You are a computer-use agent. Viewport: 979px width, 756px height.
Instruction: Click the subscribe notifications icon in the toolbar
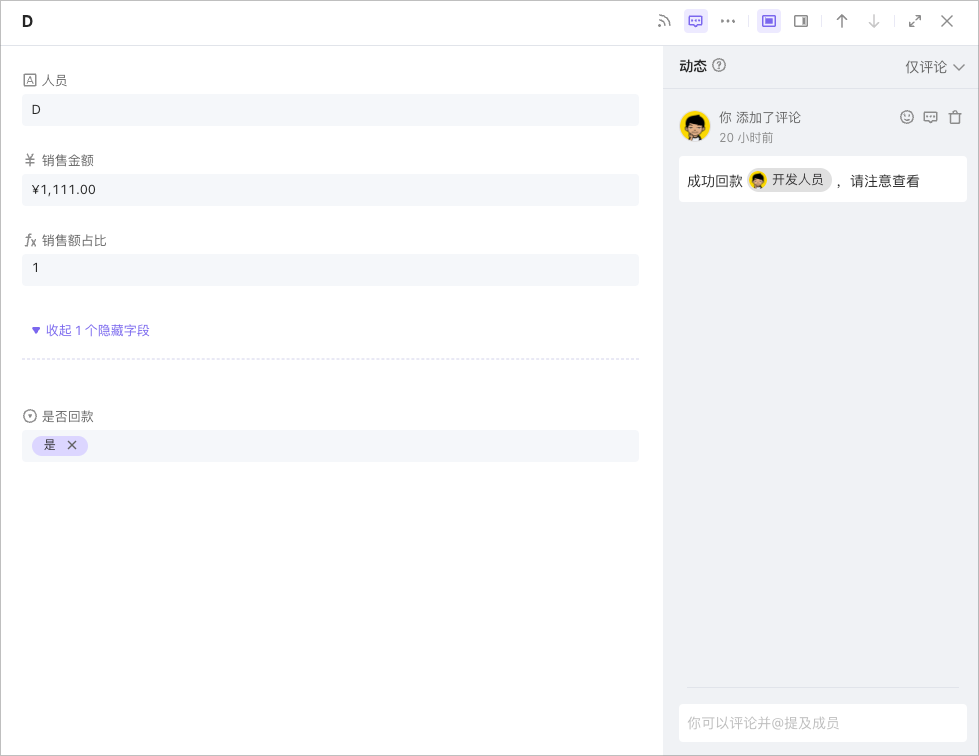663,20
